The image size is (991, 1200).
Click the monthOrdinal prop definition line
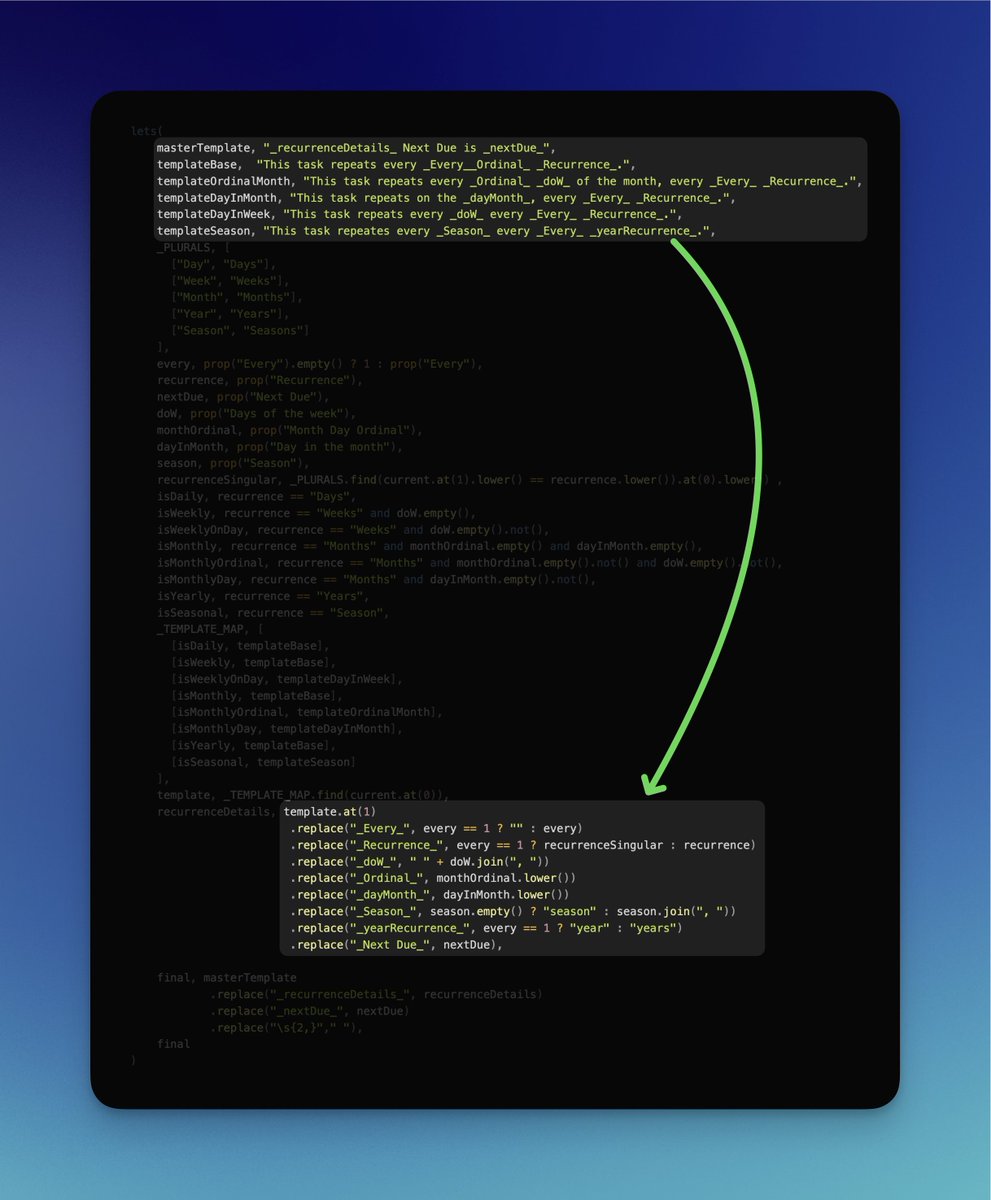click(x=290, y=431)
